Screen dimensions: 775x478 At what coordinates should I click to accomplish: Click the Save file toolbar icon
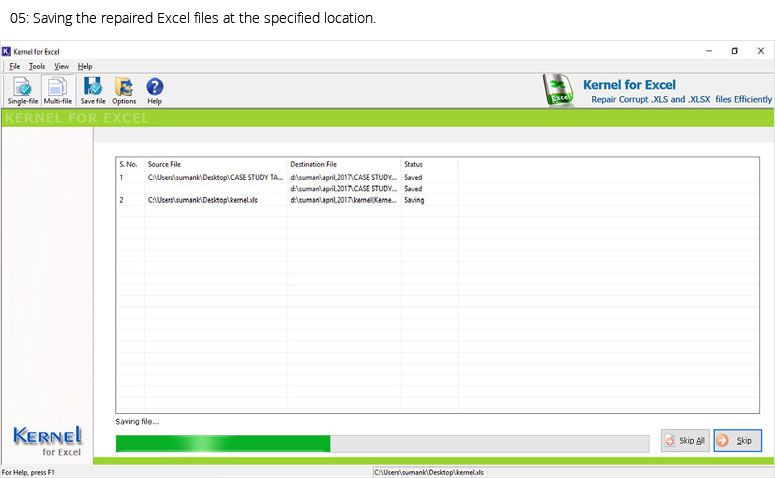pos(93,90)
